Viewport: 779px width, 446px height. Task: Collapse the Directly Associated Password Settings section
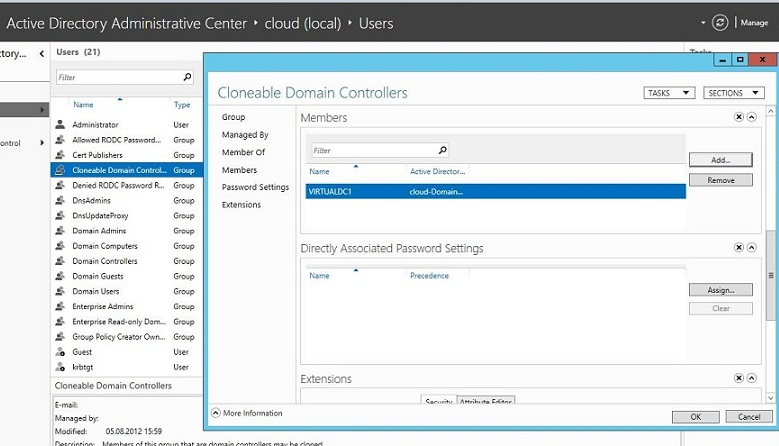click(752, 247)
